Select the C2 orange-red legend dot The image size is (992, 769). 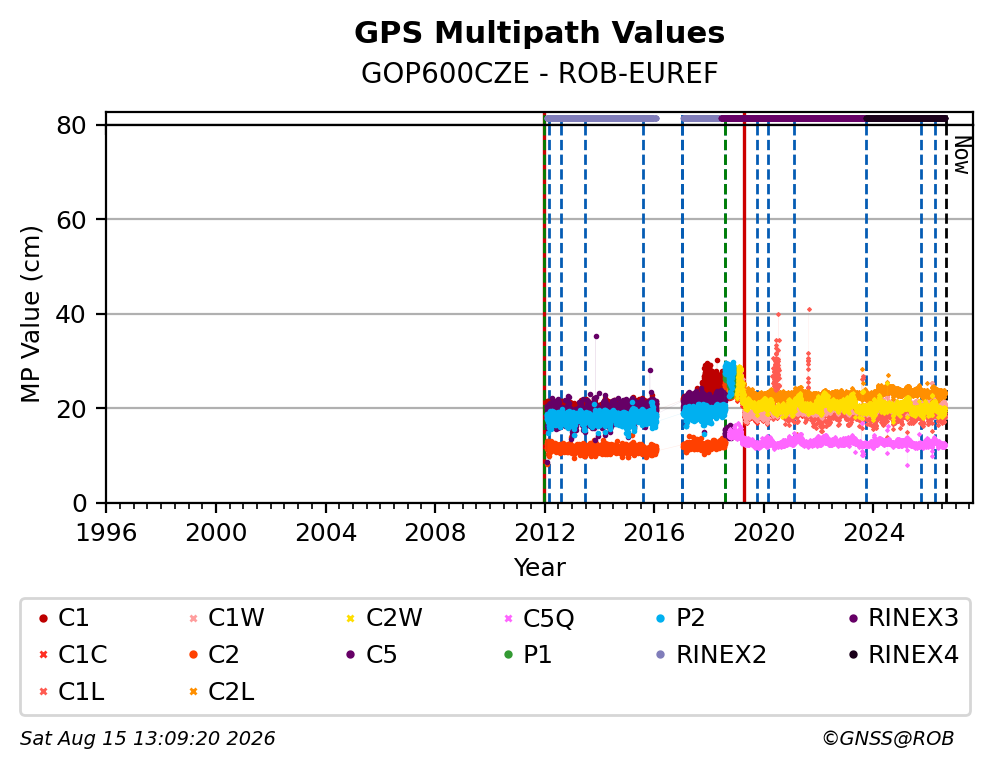point(194,655)
